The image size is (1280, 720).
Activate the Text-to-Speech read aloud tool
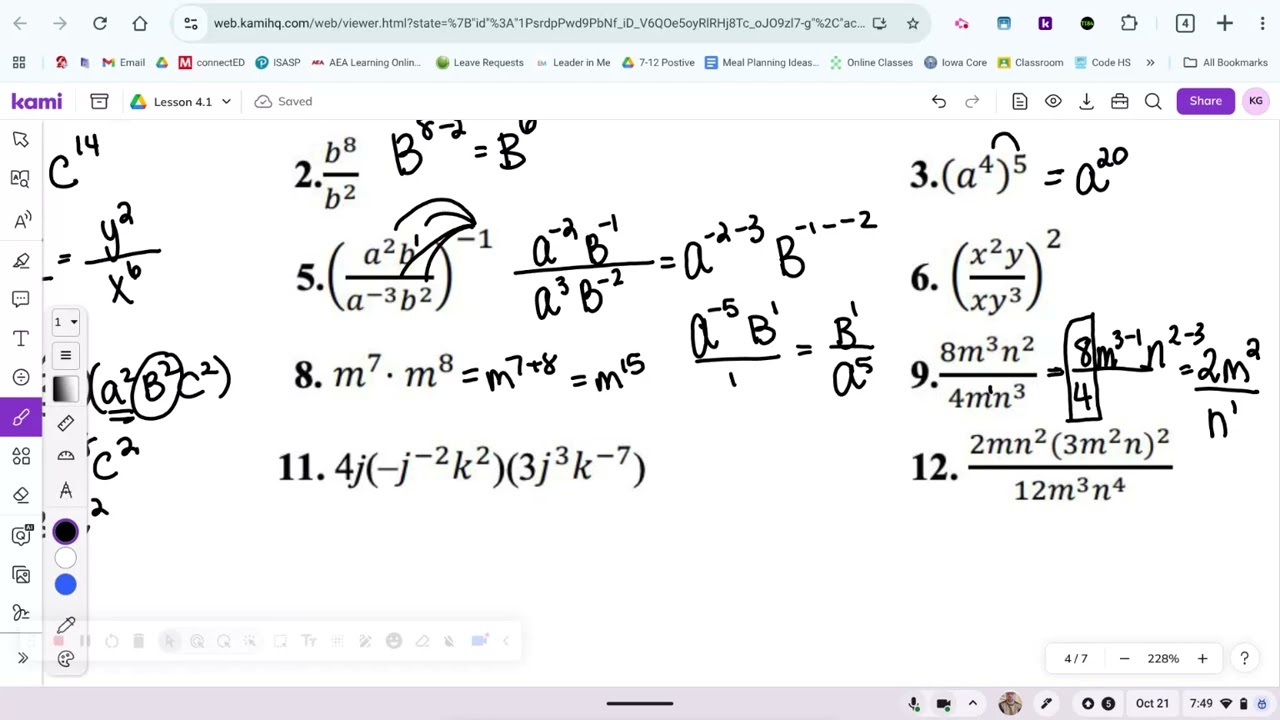21,219
